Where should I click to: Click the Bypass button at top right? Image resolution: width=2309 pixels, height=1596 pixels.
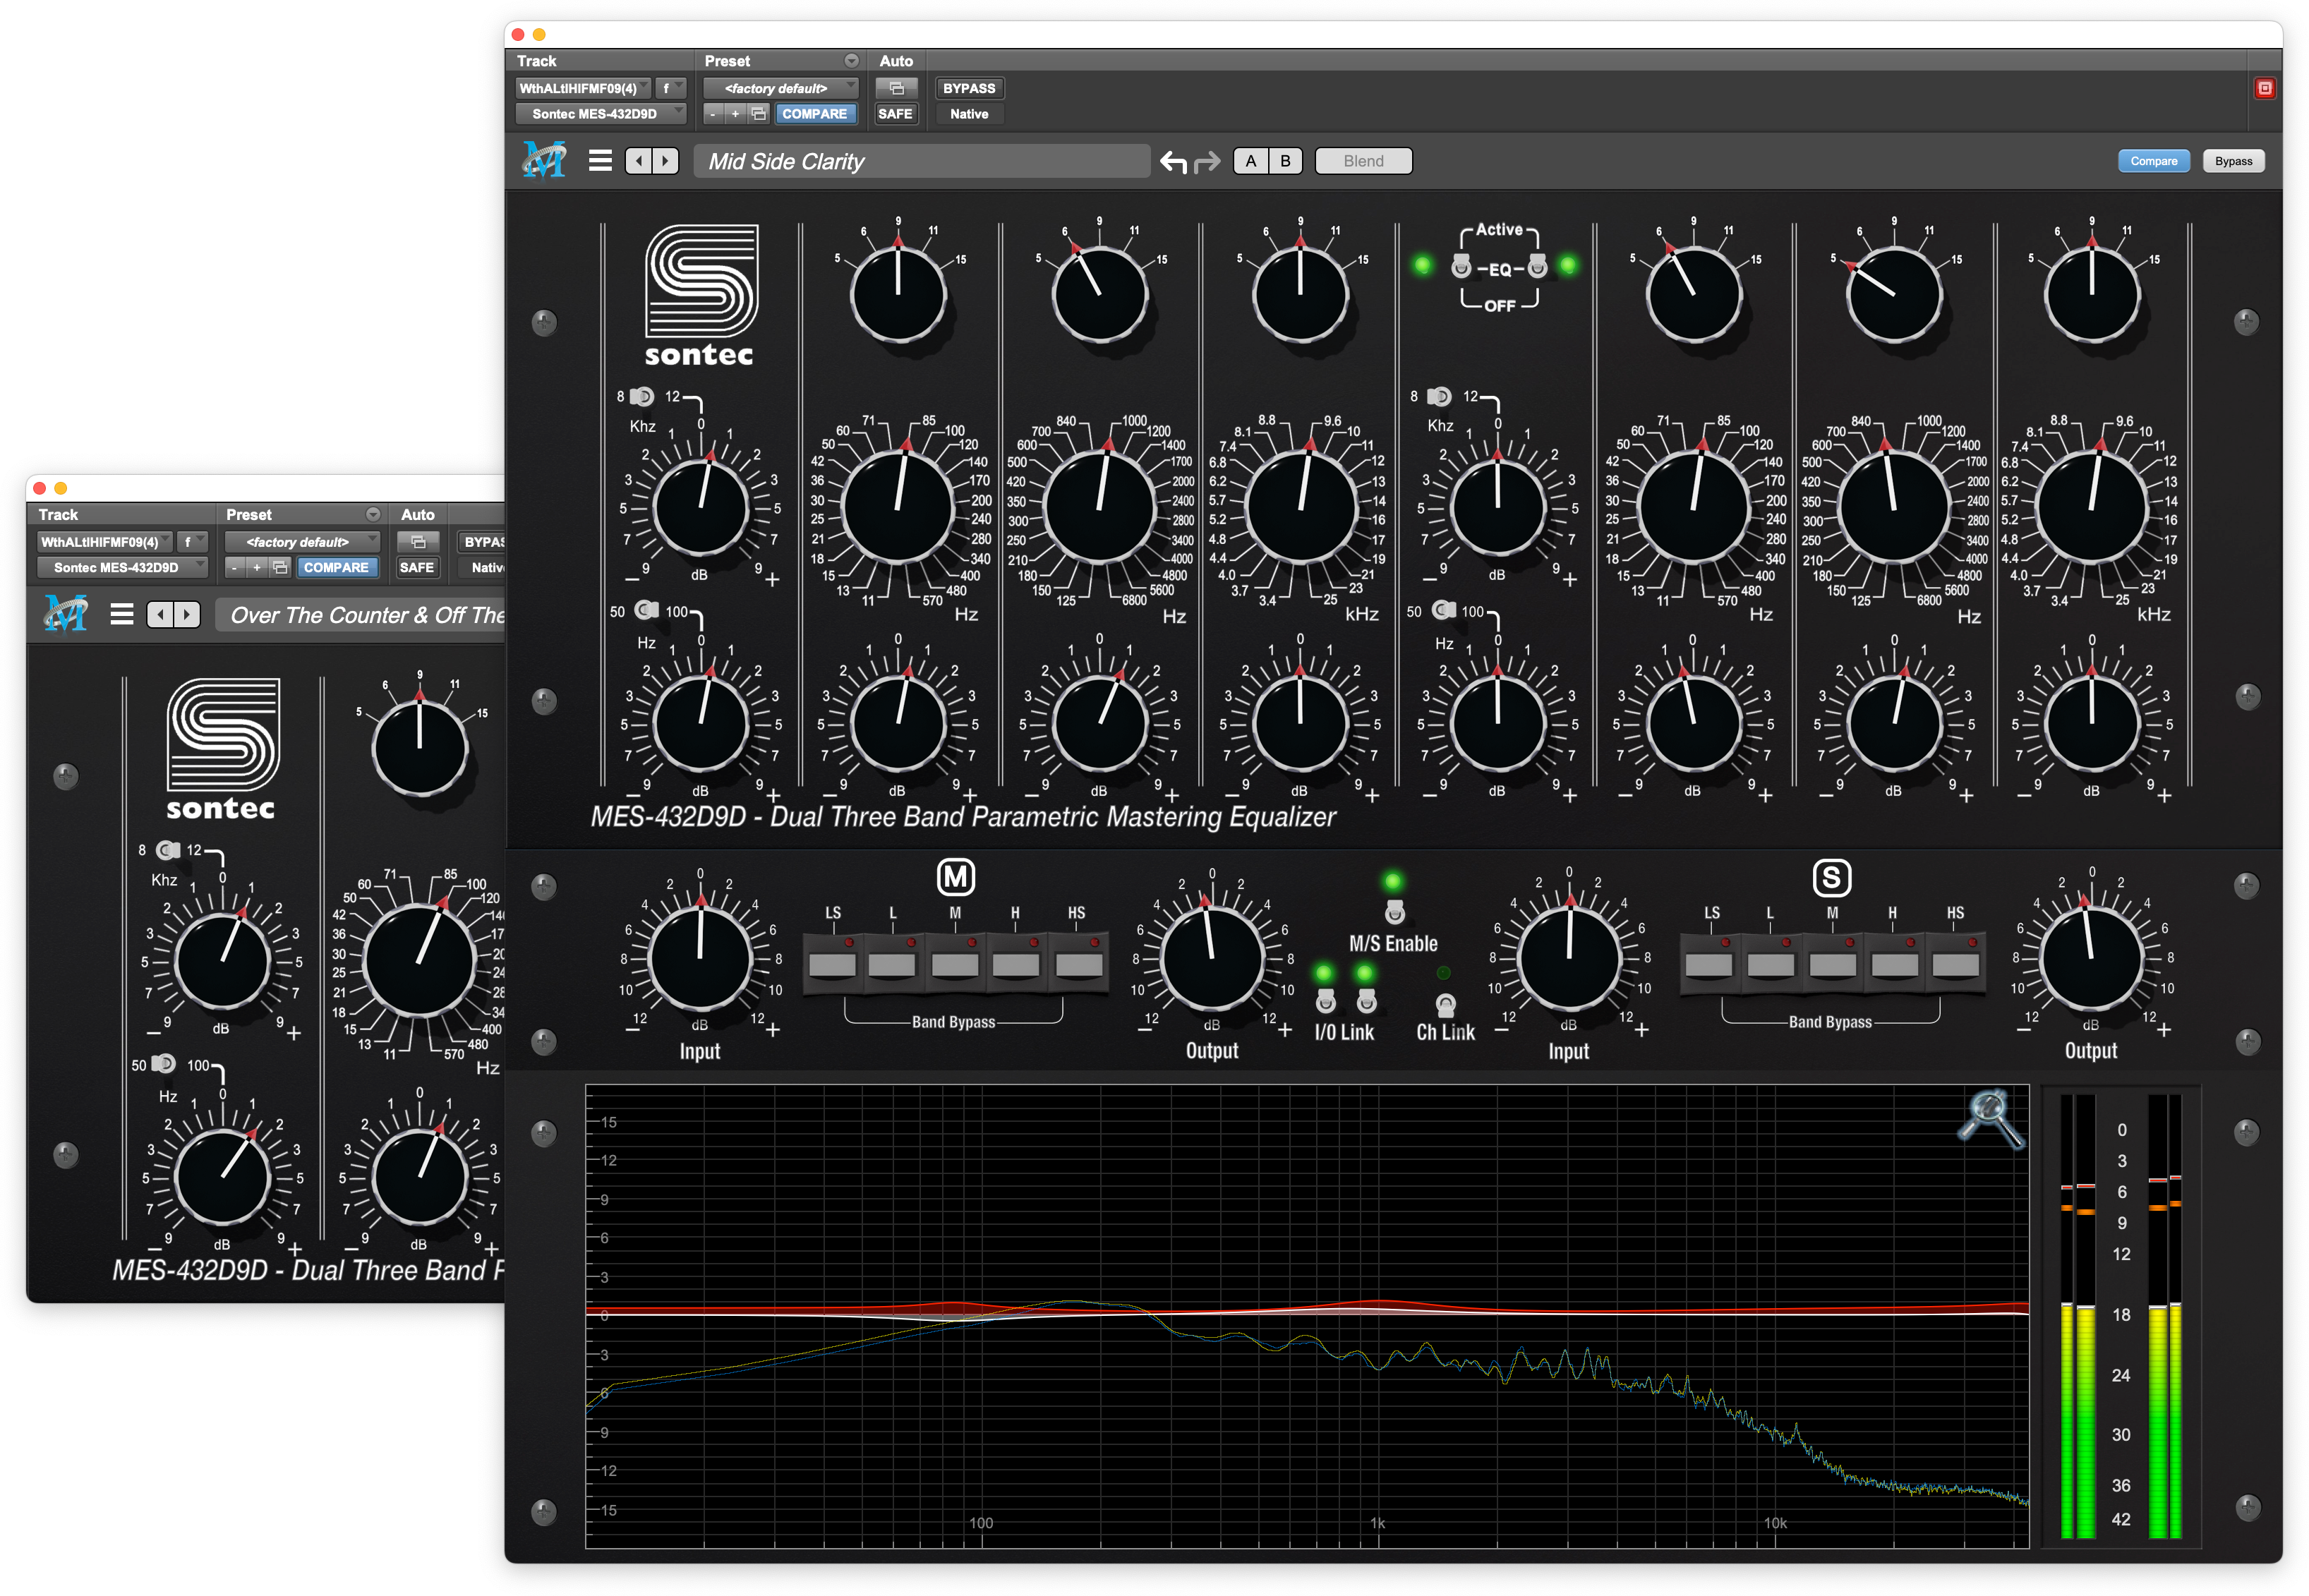click(x=2233, y=161)
